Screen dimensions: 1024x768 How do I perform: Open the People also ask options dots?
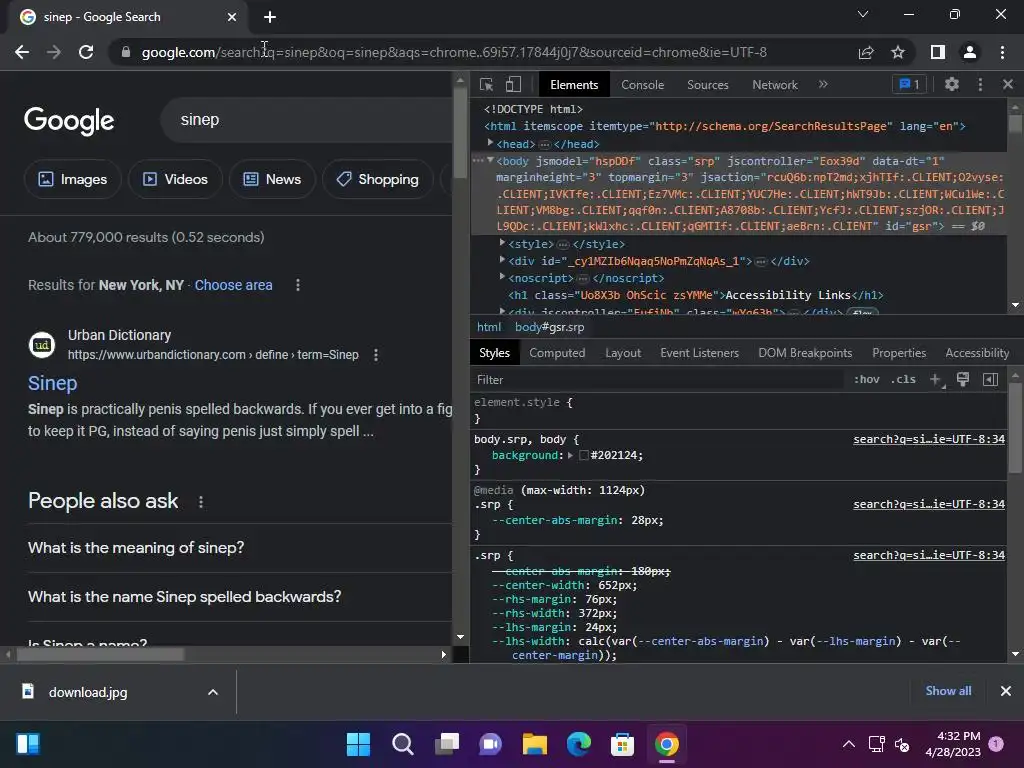(x=200, y=502)
